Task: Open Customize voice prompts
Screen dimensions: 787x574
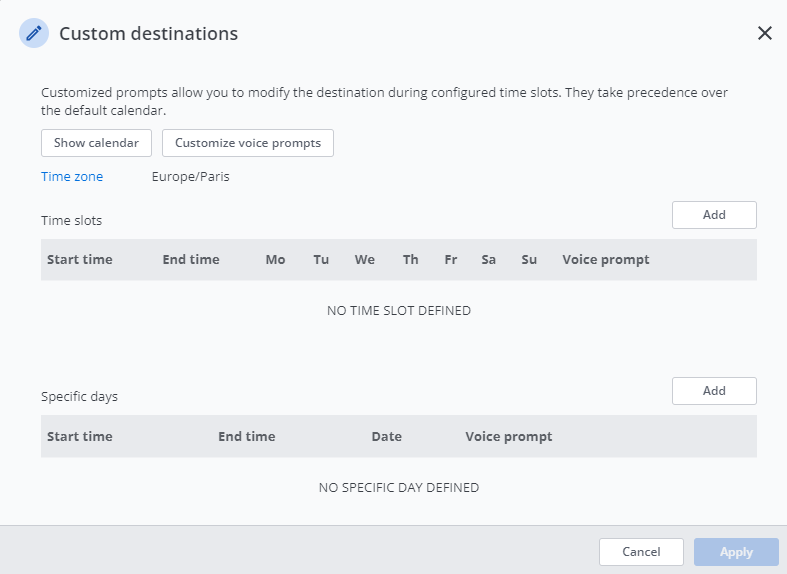Action: [x=248, y=143]
